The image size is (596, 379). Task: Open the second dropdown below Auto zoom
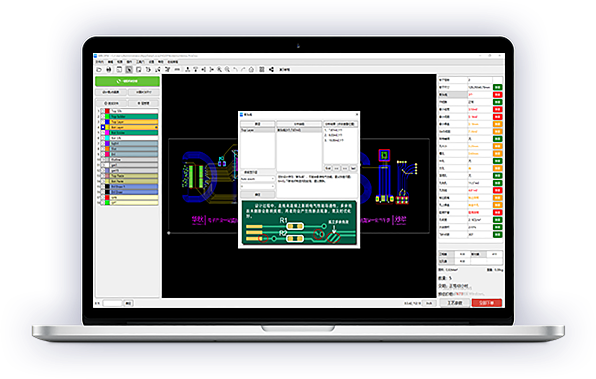pos(257,186)
